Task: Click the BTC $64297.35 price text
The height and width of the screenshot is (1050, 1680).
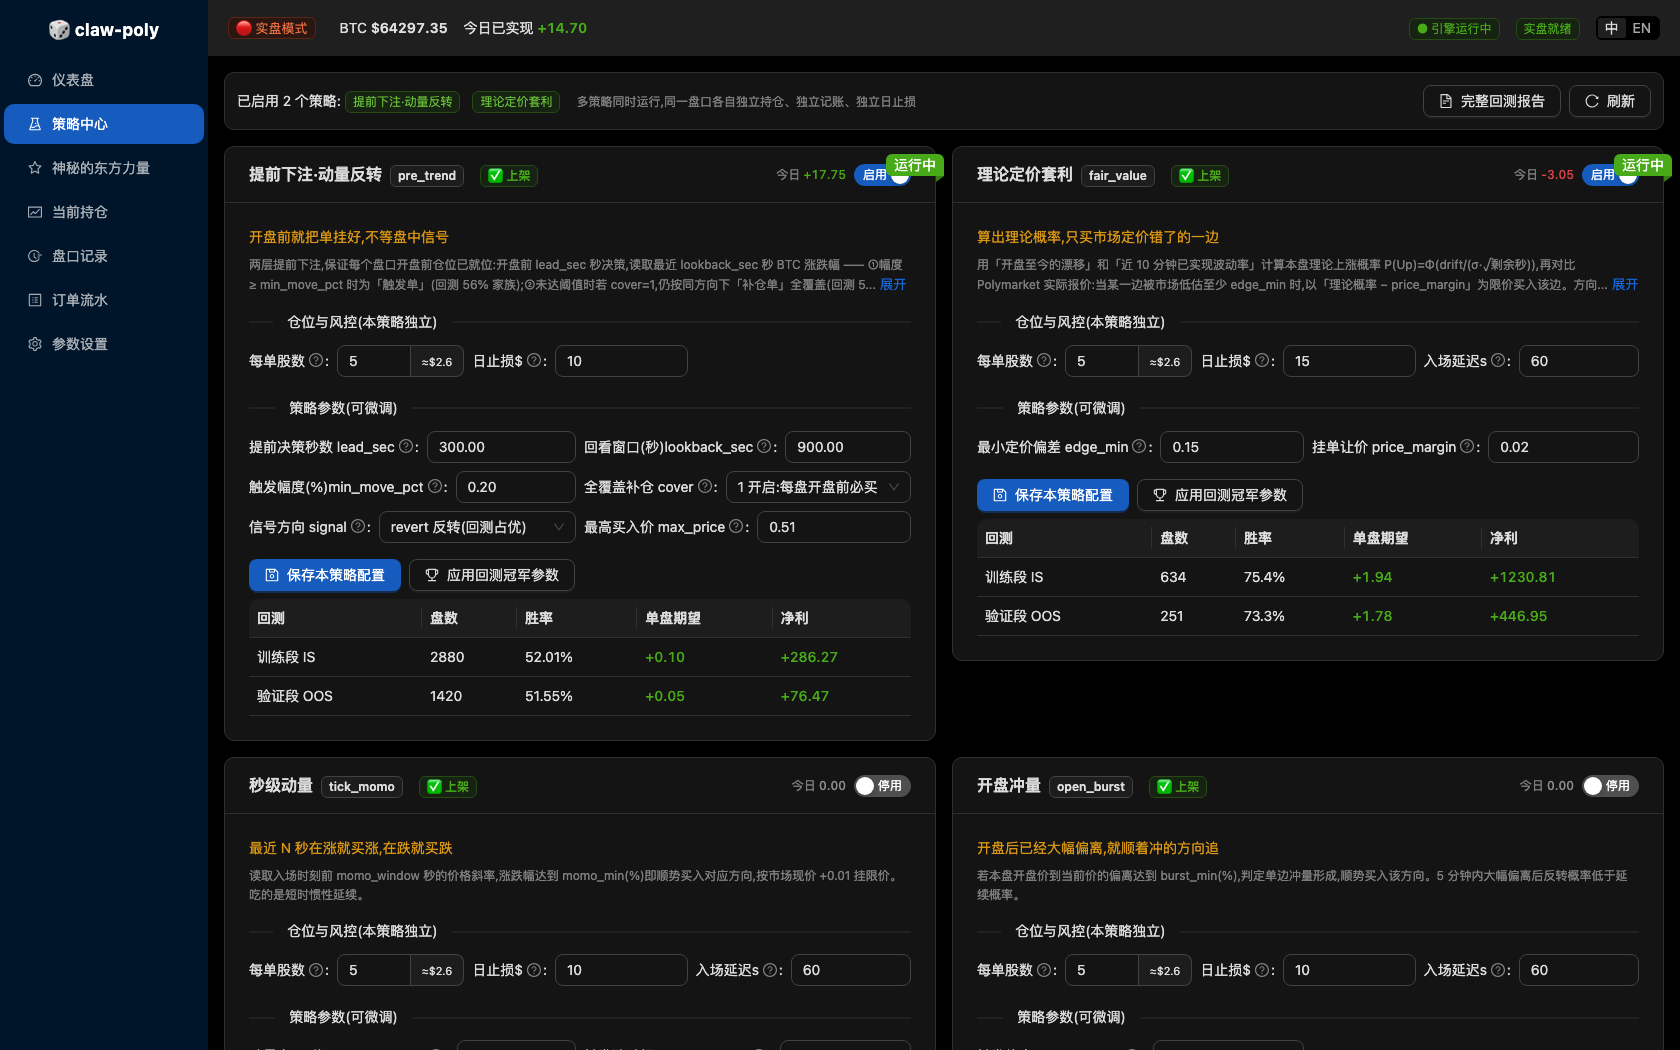Action: coord(393,28)
